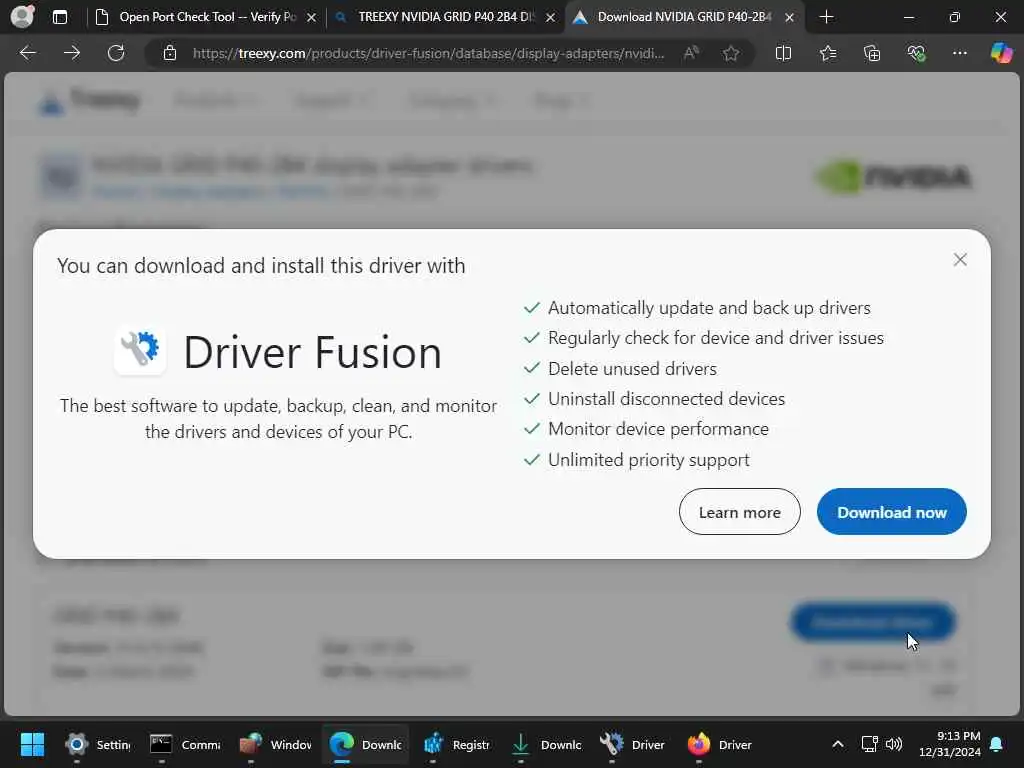Switch to Open Port Check Tool tab
The width and height of the screenshot is (1024, 768).
click(206, 17)
